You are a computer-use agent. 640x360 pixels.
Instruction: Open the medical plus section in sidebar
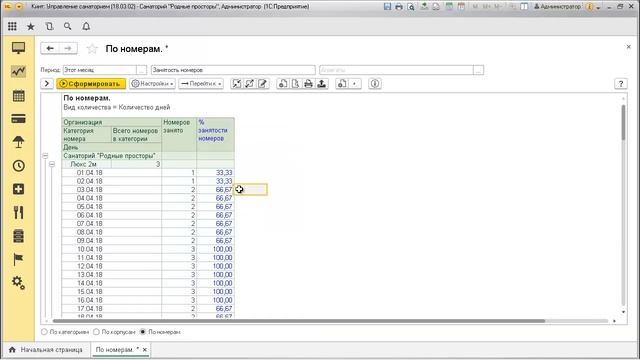click(18, 189)
